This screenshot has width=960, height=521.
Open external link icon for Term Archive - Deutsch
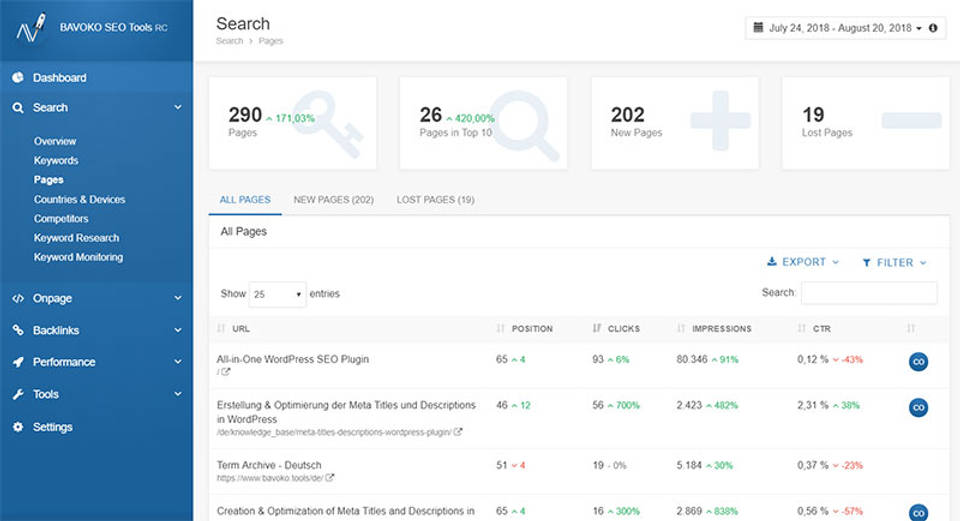click(330, 478)
